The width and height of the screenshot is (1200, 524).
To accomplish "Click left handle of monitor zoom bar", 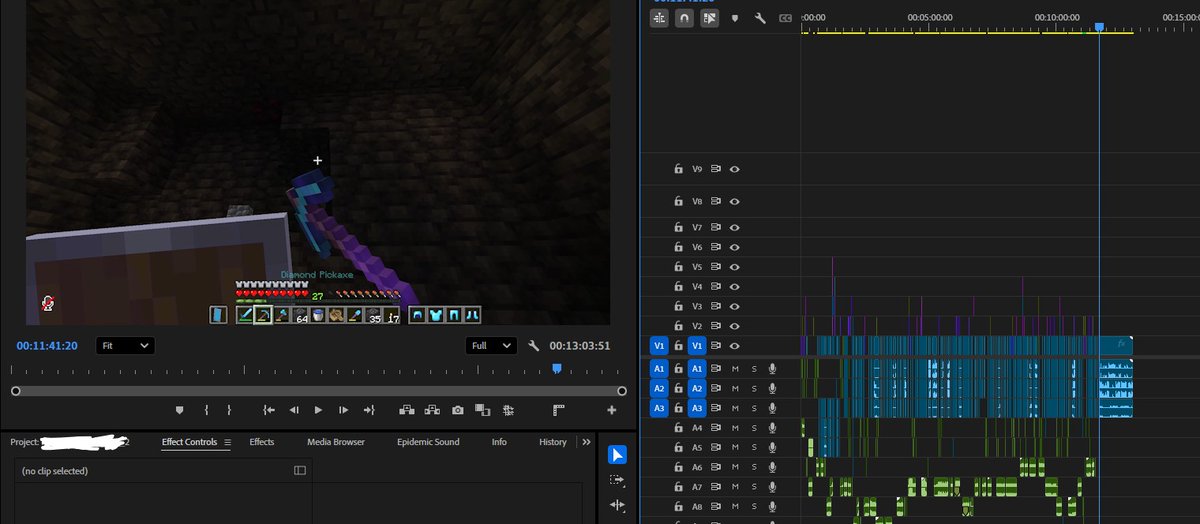I will (15, 391).
